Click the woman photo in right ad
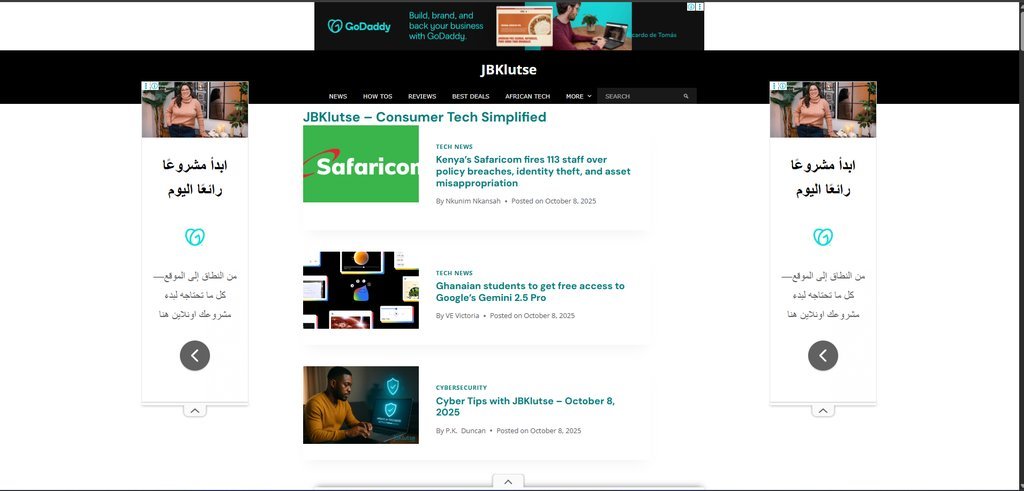The width and height of the screenshot is (1024, 491). point(823,109)
